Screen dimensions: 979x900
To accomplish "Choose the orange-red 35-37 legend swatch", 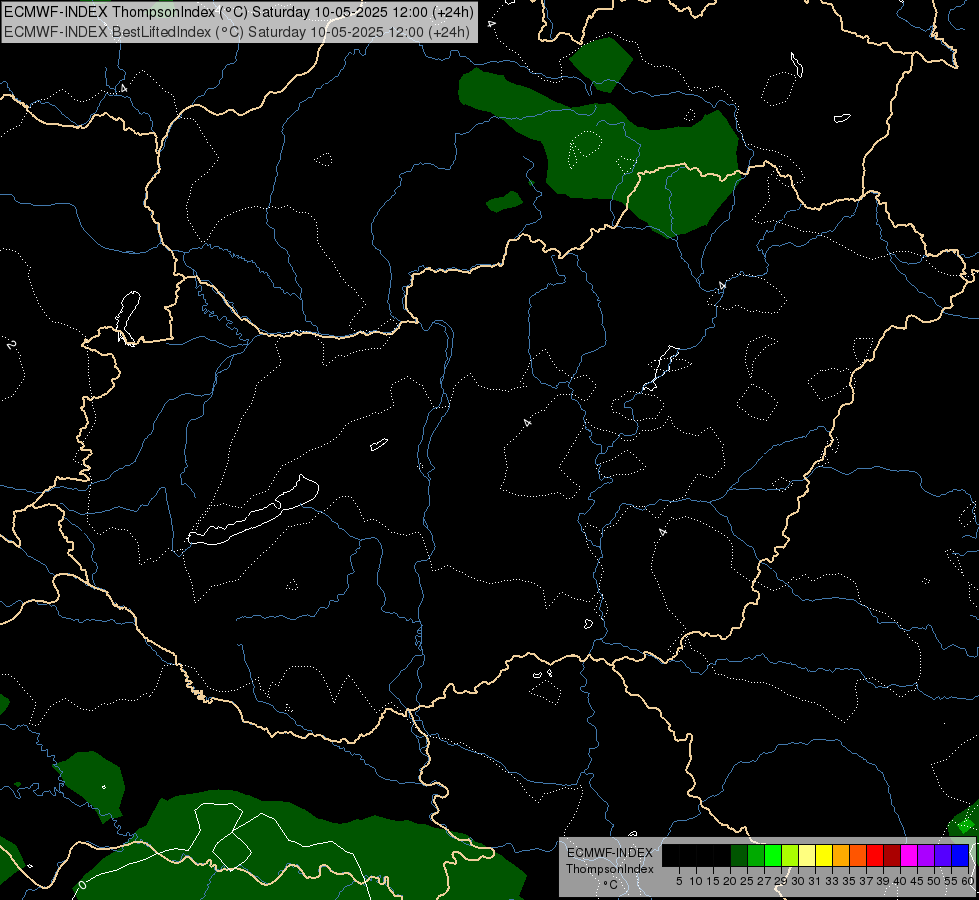I will coord(858,855).
